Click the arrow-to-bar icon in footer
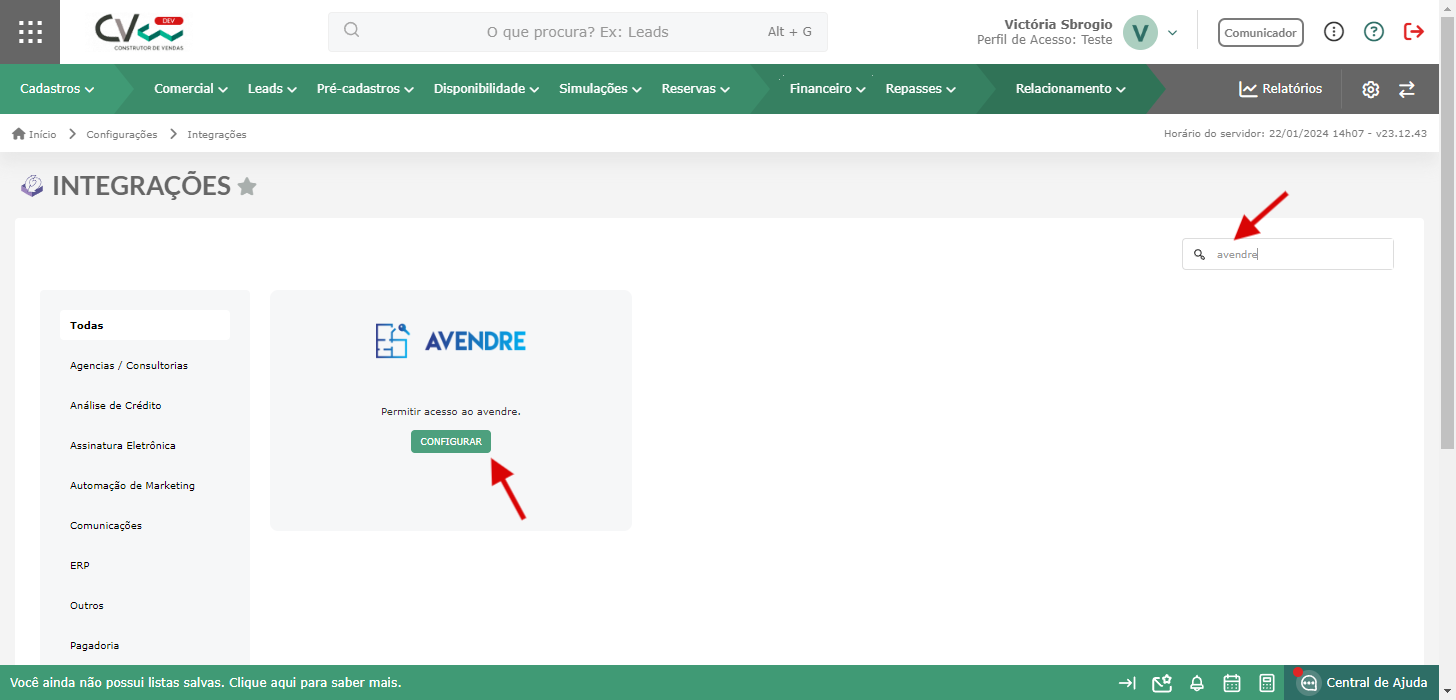 [x=1127, y=683]
